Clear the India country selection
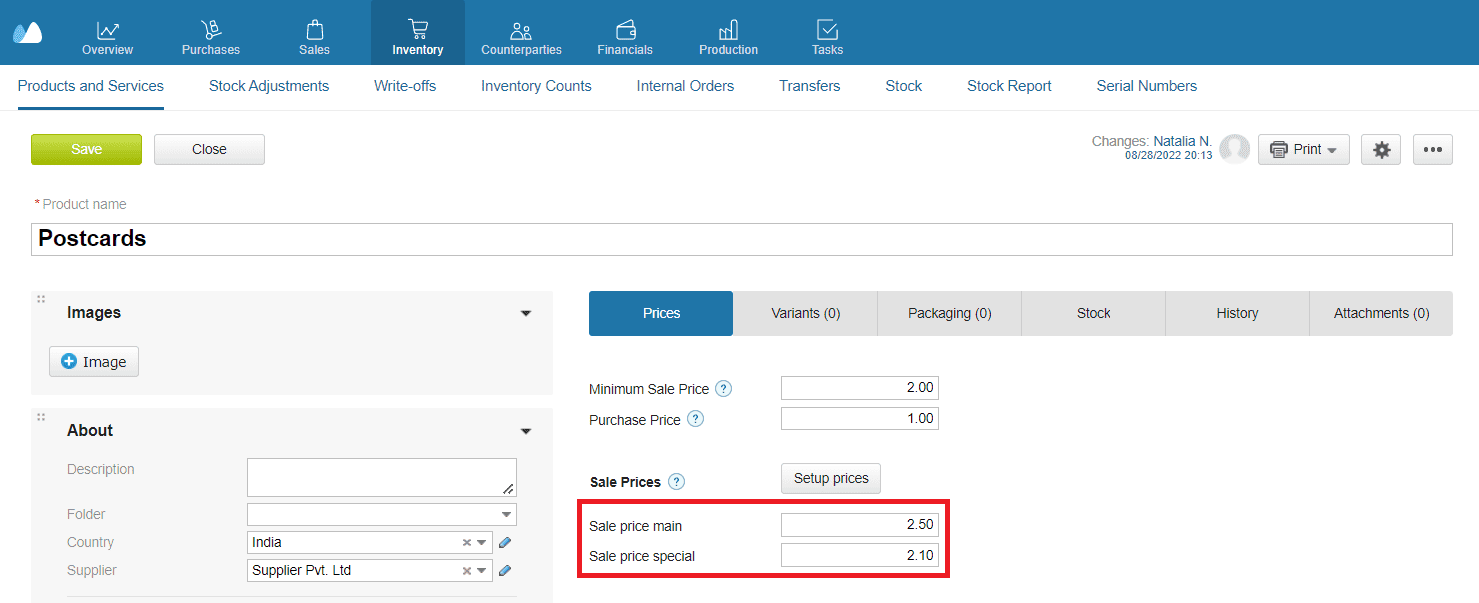The image size is (1479, 603). point(466,542)
